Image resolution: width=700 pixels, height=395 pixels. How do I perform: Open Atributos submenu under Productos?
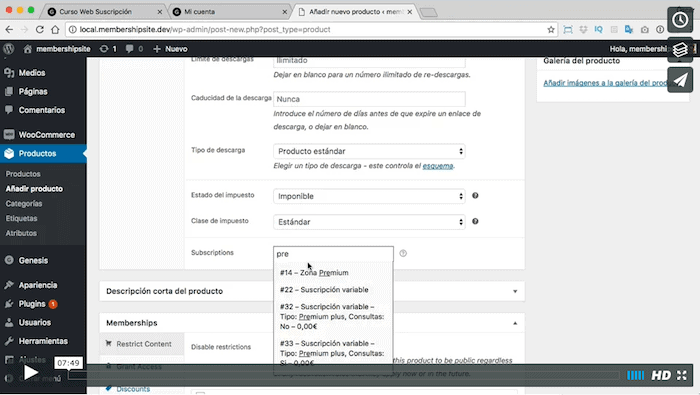coord(21,233)
